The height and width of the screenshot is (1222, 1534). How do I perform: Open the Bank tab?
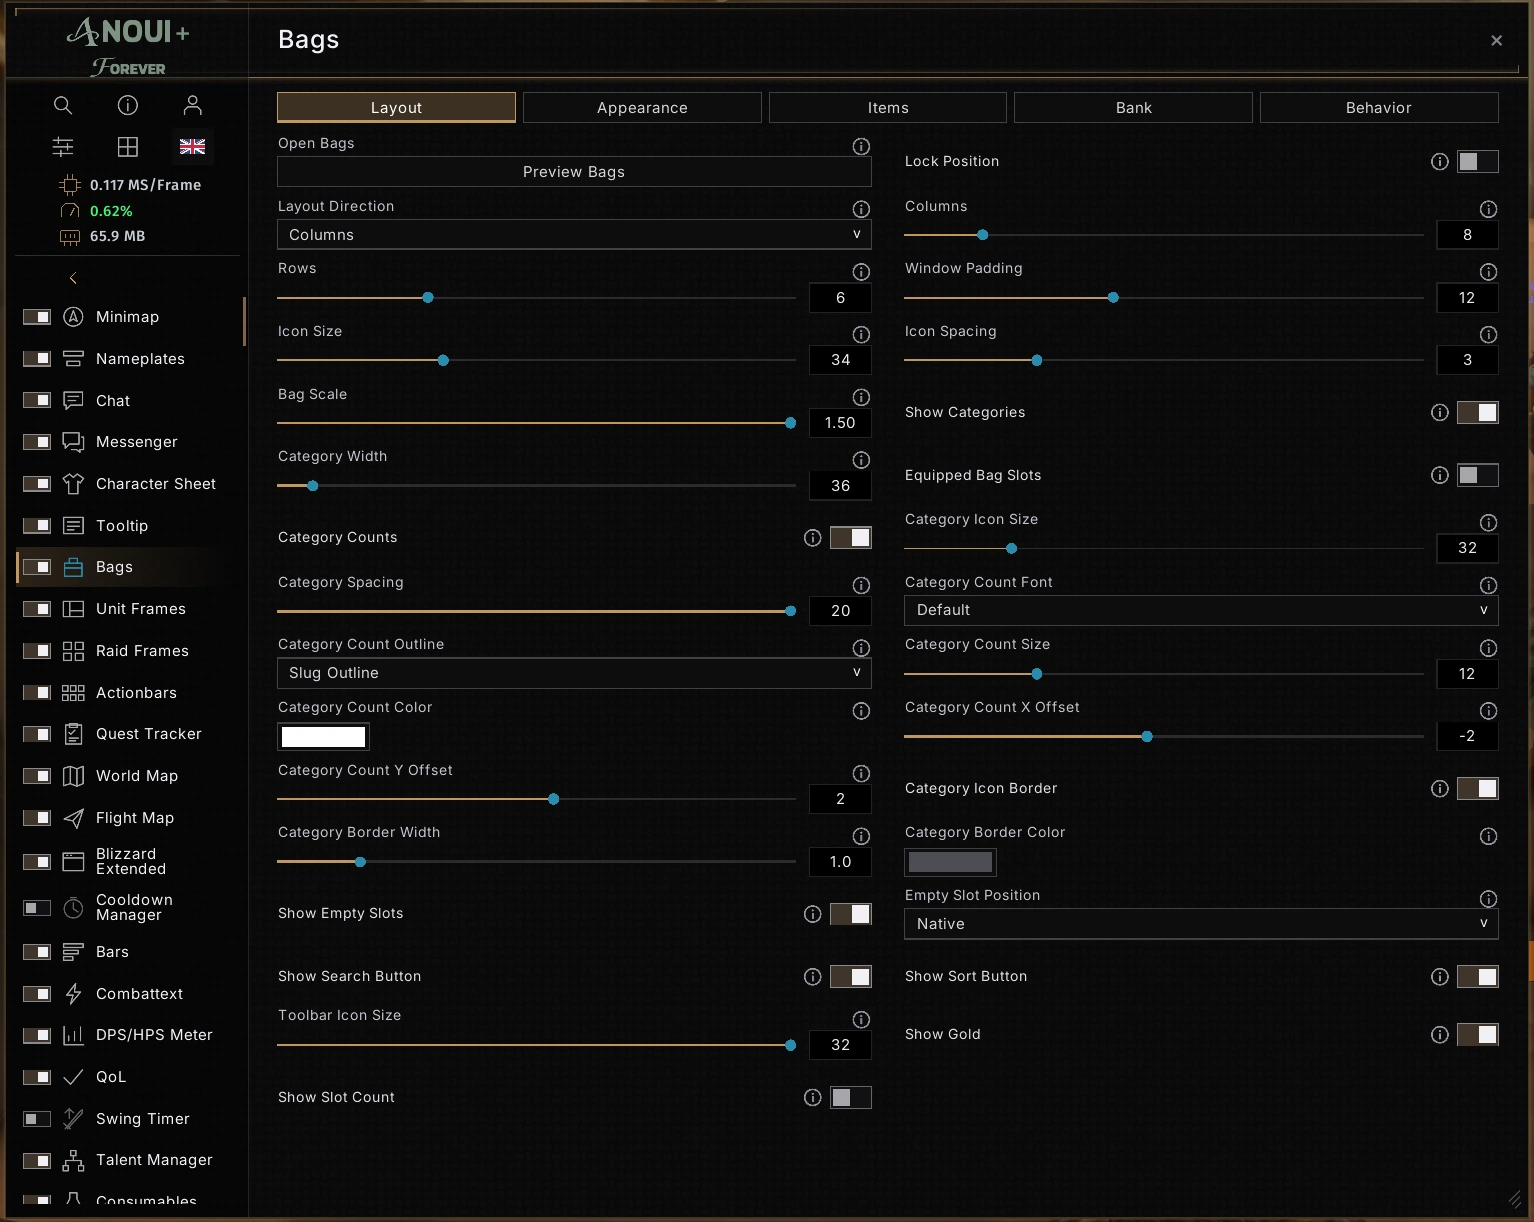tap(1134, 108)
